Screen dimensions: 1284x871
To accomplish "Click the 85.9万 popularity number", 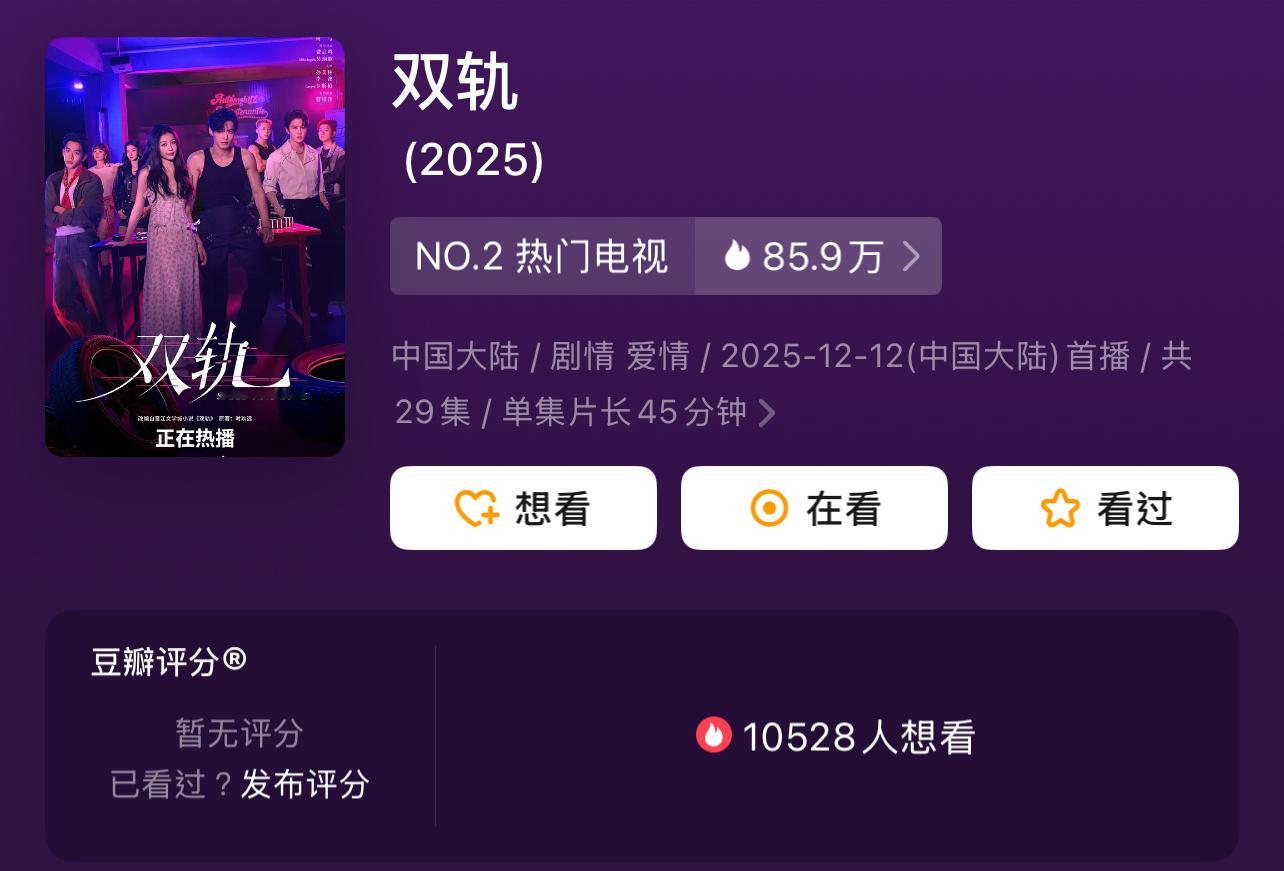I will tap(823, 257).
